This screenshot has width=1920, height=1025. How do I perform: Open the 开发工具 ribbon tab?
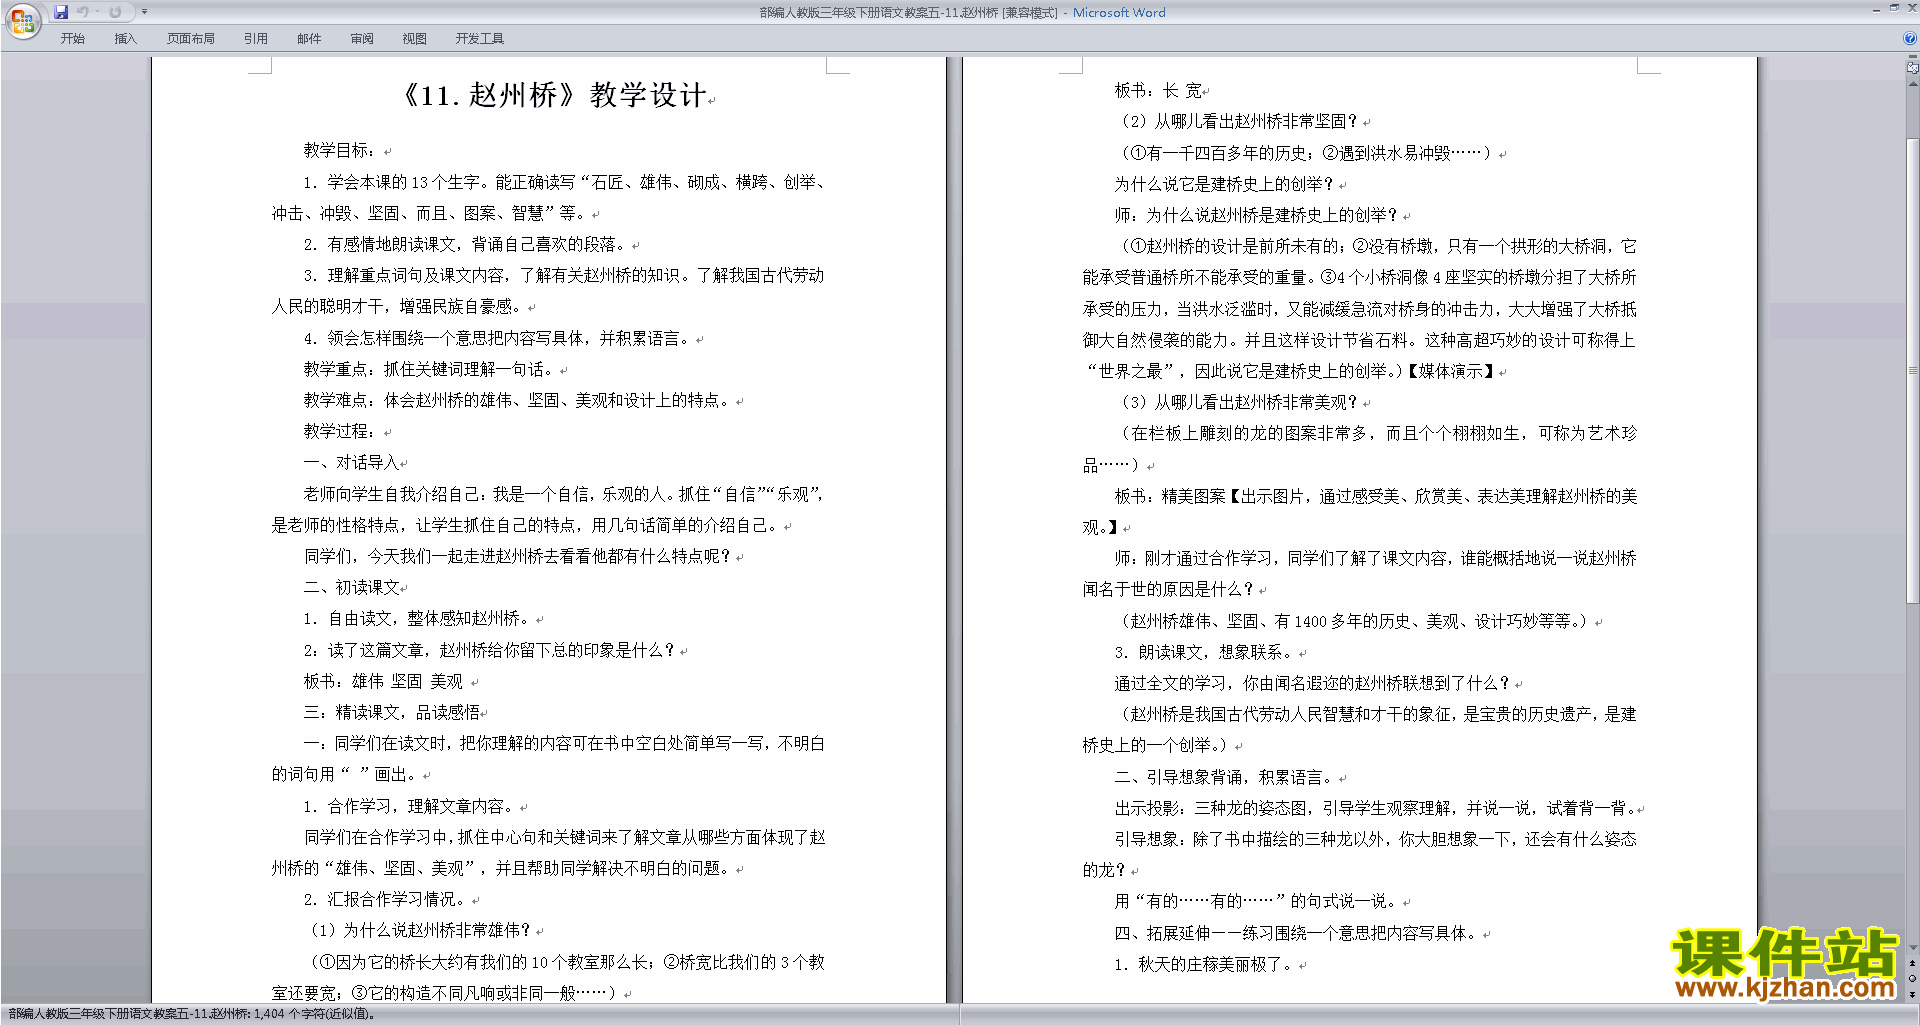point(480,39)
